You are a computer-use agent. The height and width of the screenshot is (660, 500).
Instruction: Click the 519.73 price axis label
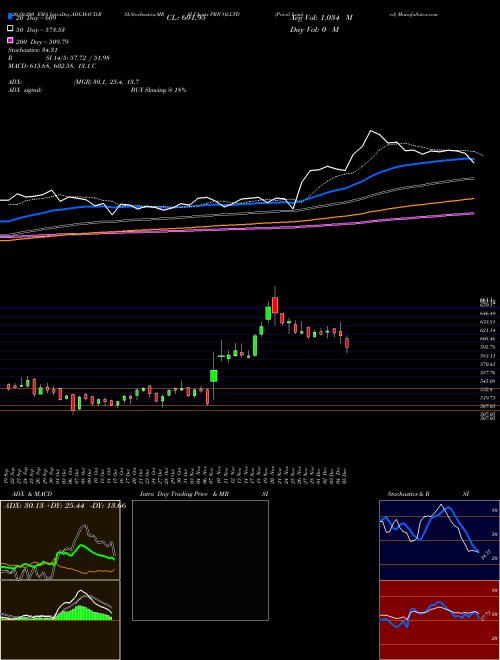pyautogui.click(x=487, y=397)
